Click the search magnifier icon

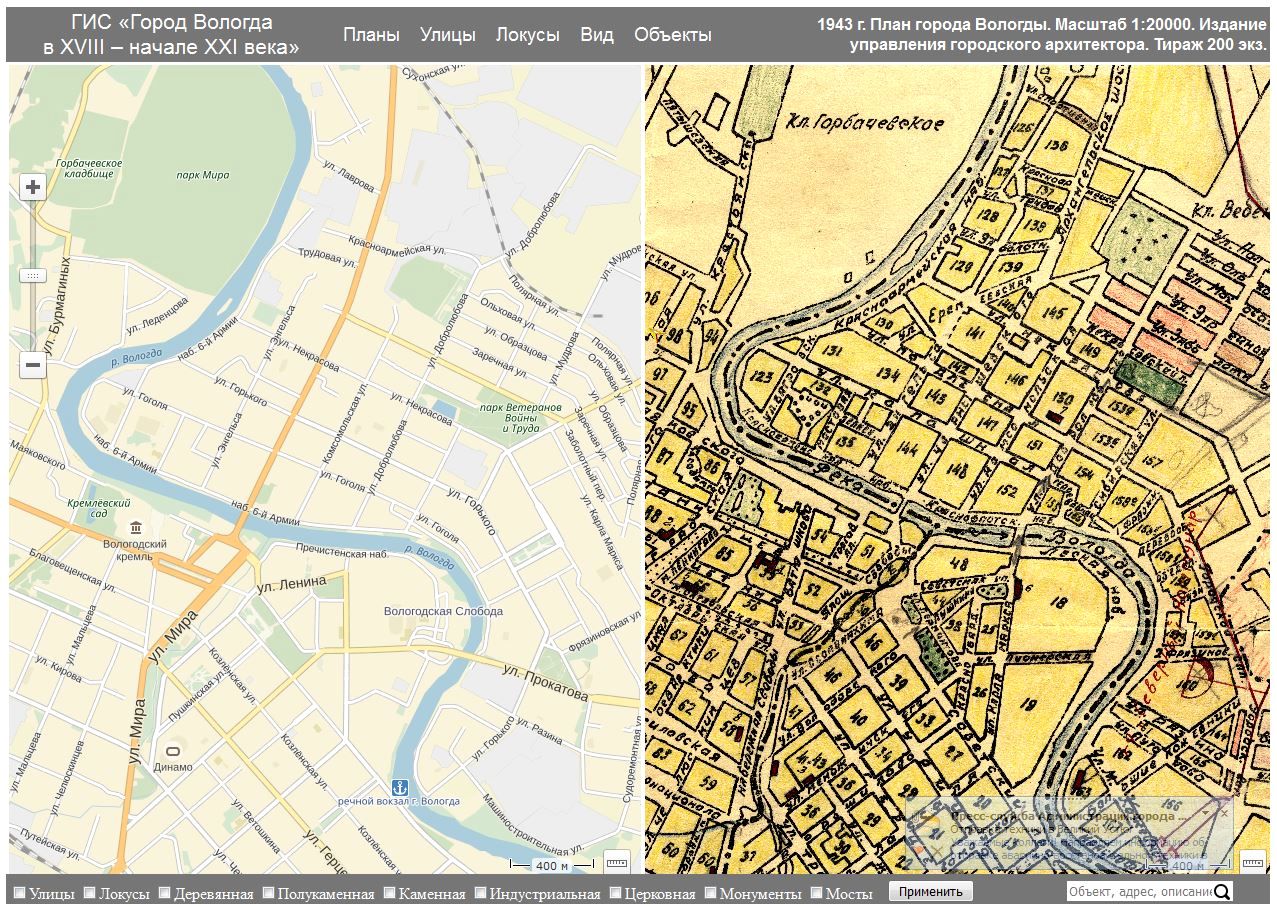point(1222,892)
